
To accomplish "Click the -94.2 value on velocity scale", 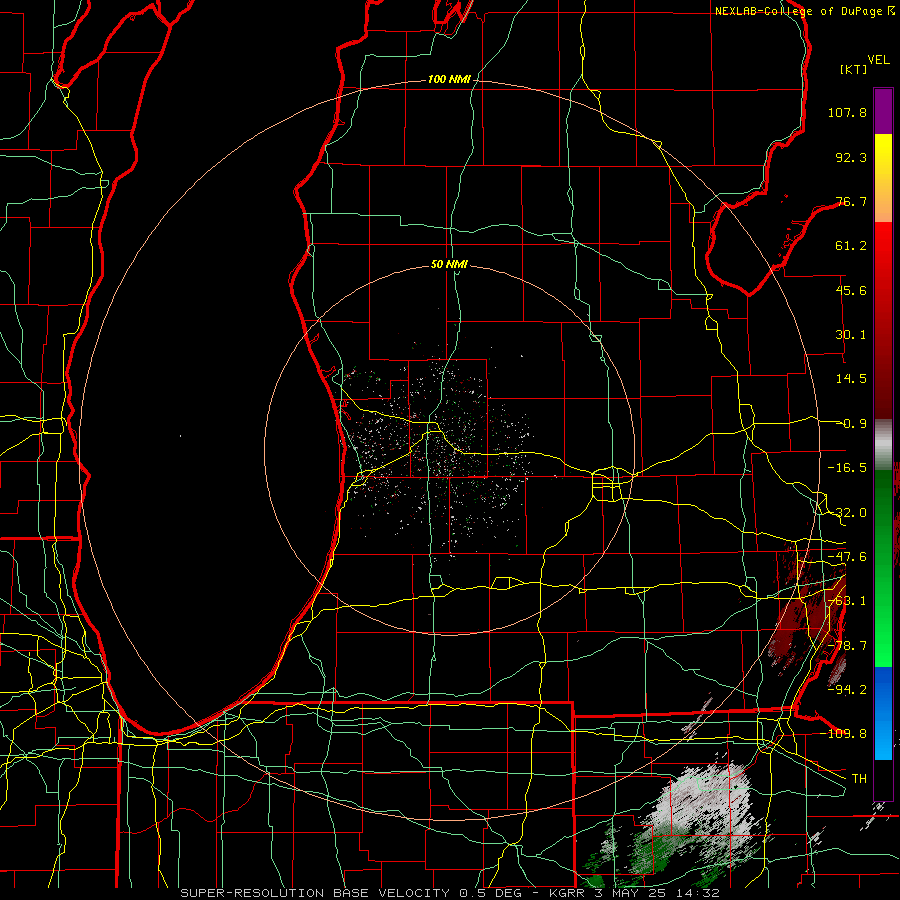I will click(x=847, y=690).
